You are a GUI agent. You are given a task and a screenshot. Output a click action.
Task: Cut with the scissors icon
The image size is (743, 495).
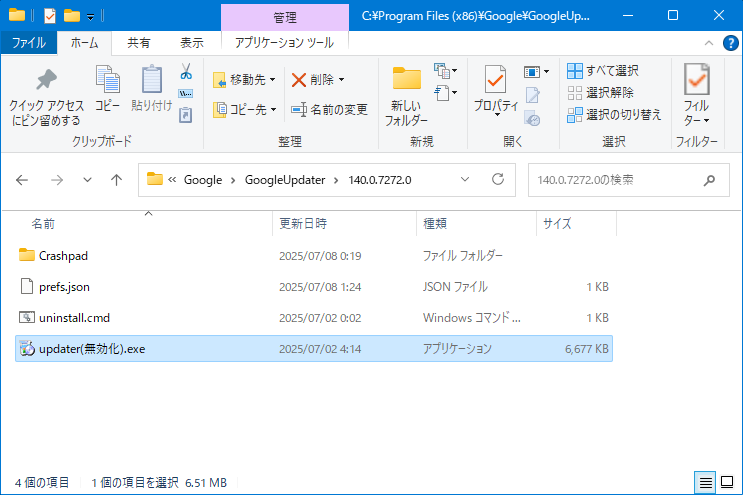(186, 71)
